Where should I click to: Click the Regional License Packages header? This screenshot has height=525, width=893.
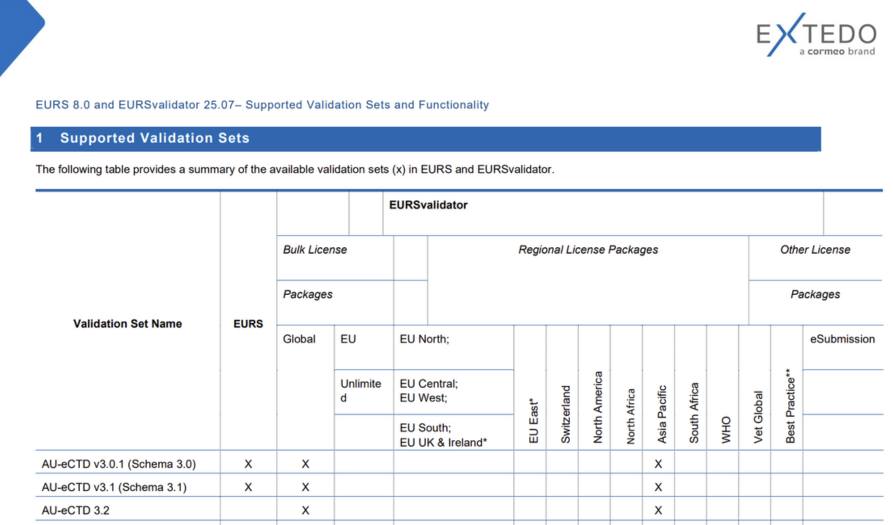[587, 250]
